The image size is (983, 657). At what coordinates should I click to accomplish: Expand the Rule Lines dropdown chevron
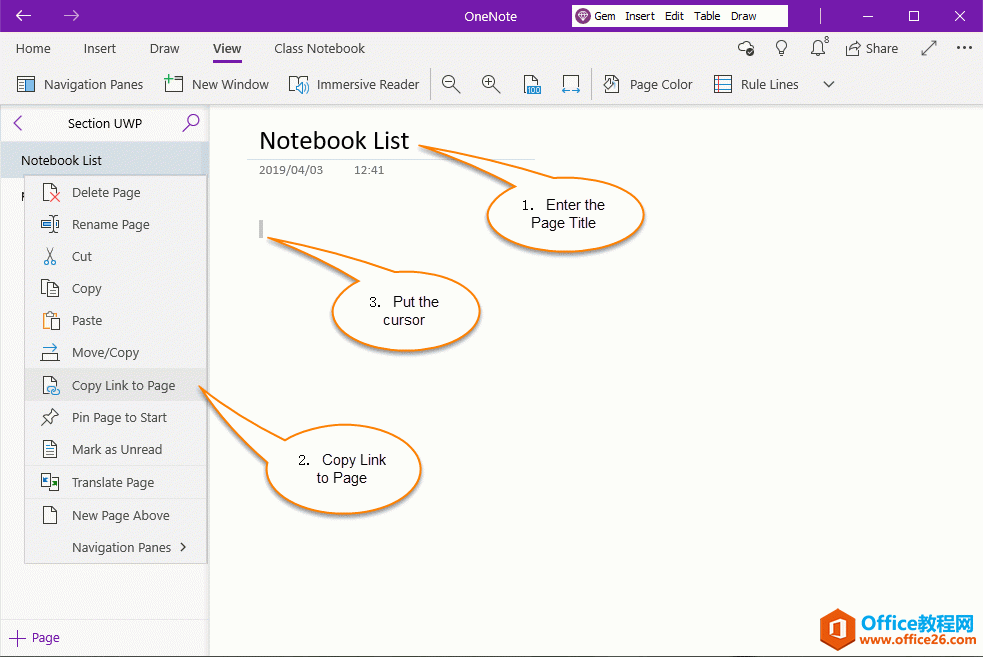(x=827, y=84)
